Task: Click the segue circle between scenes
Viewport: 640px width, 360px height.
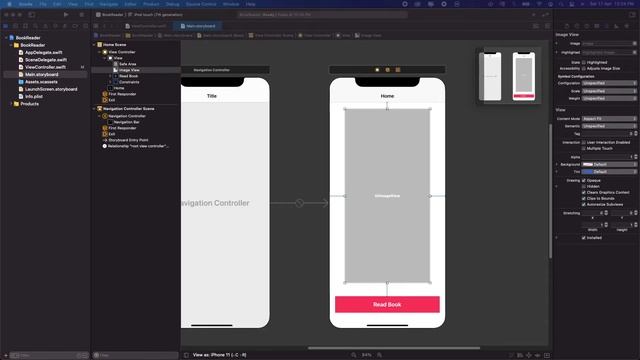Action: [x=300, y=203]
